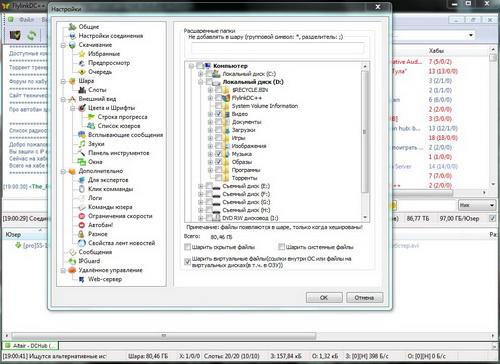Uncheck the Видео folder checkbox
The width and height of the screenshot is (500, 364).
[219, 114]
